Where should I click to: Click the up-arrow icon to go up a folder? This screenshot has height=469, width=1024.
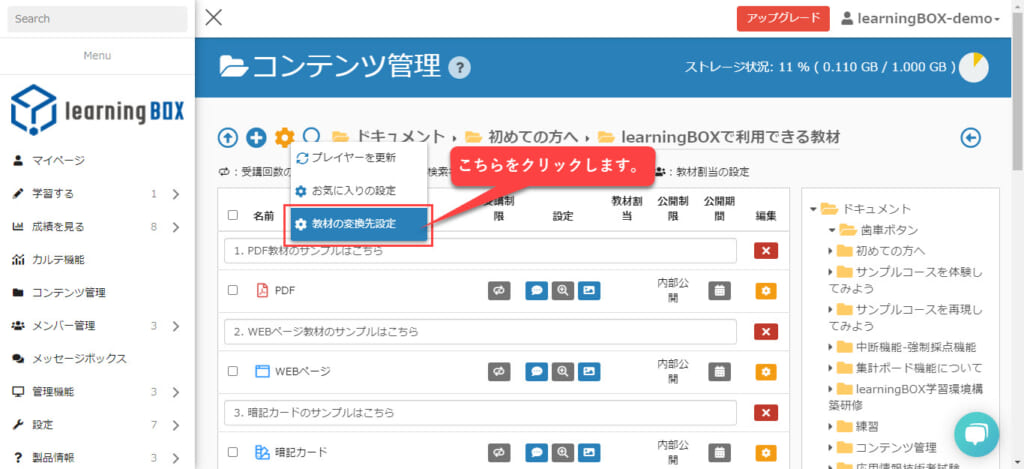point(228,137)
